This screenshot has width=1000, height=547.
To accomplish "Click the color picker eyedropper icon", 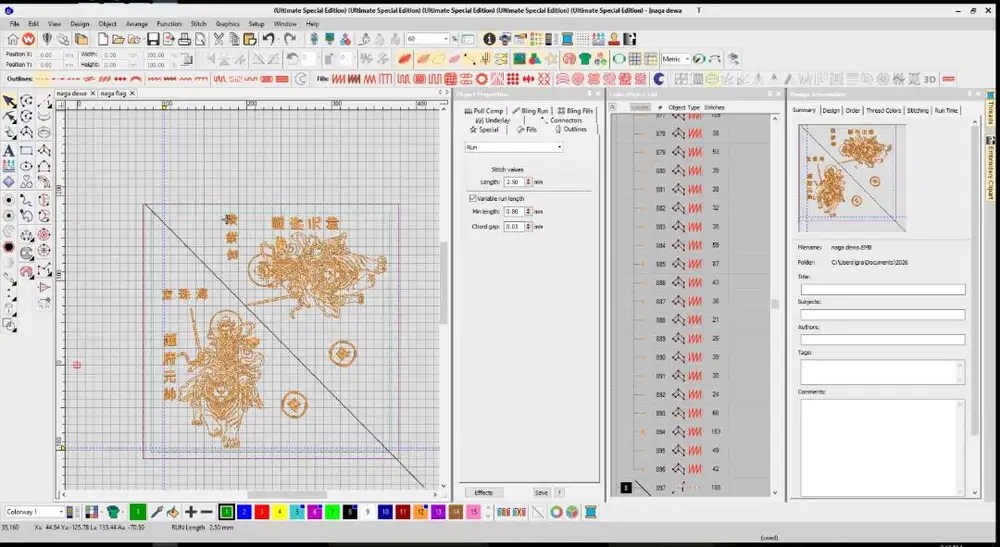I will click(x=157, y=512).
